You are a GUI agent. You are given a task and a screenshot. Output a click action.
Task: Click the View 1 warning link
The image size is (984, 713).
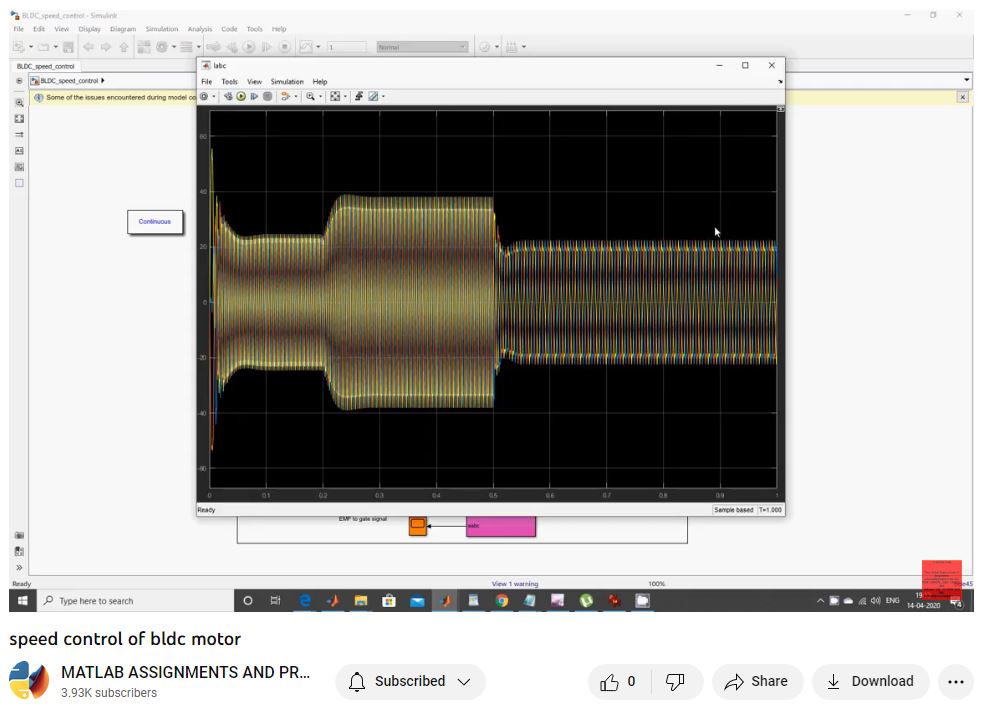tap(514, 584)
